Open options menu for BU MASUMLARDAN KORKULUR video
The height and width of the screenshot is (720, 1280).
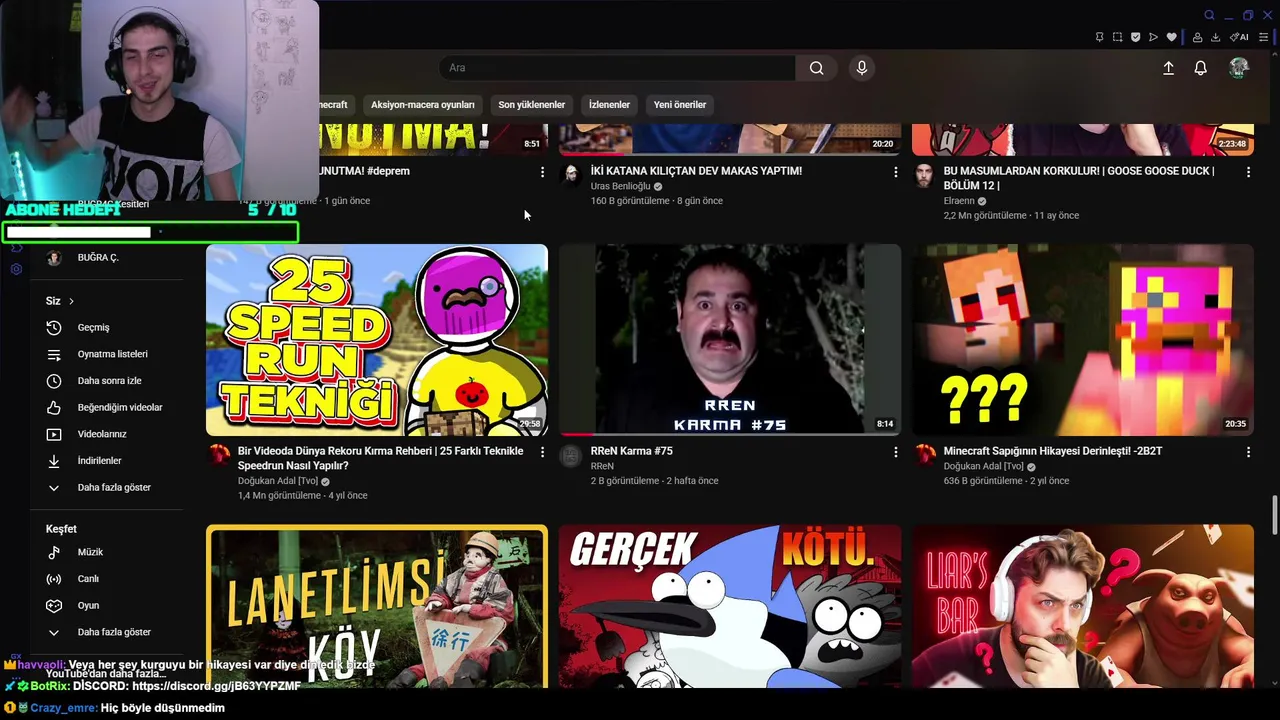[1248, 172]
